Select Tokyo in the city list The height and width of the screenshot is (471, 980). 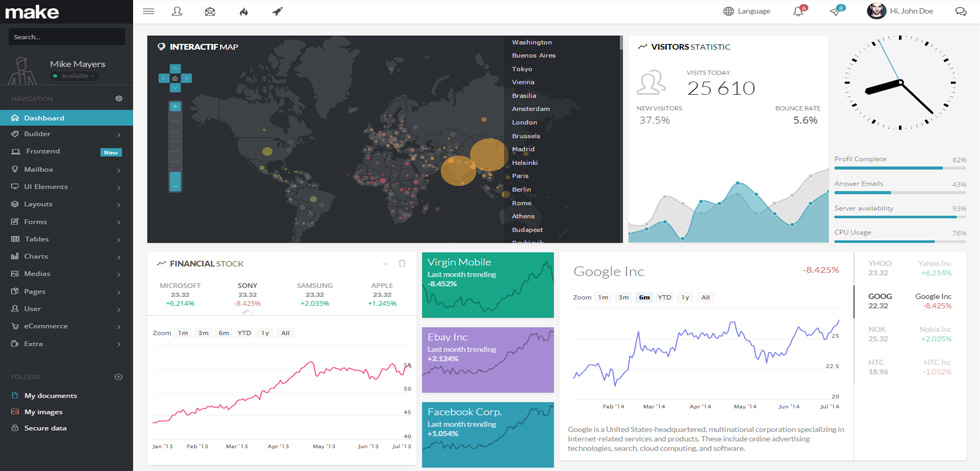click(x=522, y=69)
